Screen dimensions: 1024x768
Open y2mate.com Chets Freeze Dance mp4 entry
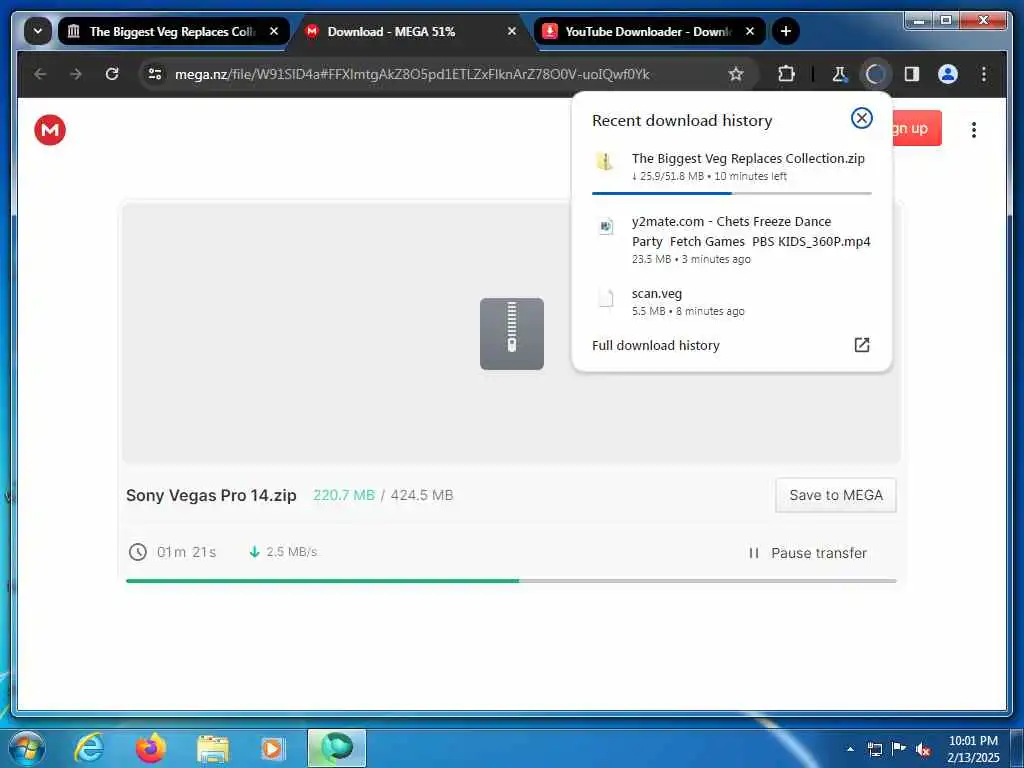(731, 240)
